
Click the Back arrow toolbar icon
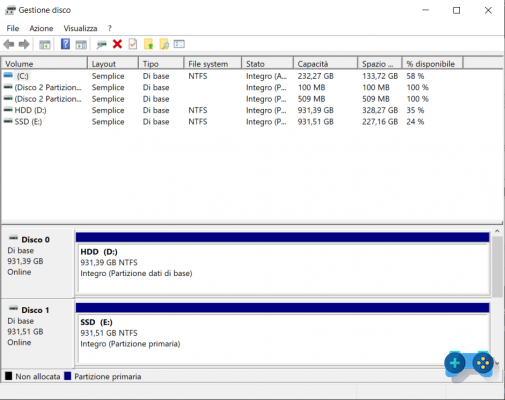pos(9,44)
